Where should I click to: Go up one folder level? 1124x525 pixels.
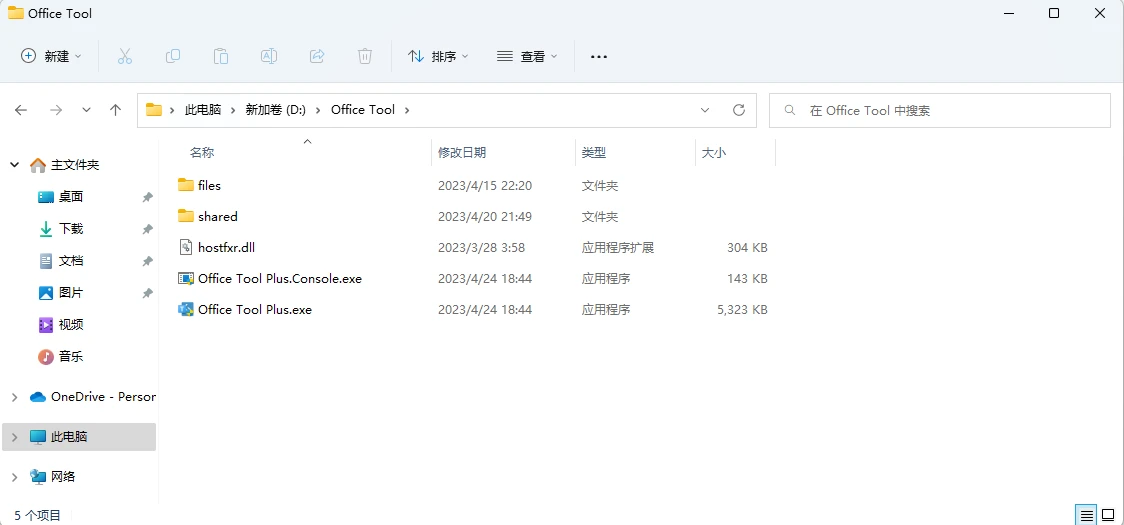tap(115, 110)
